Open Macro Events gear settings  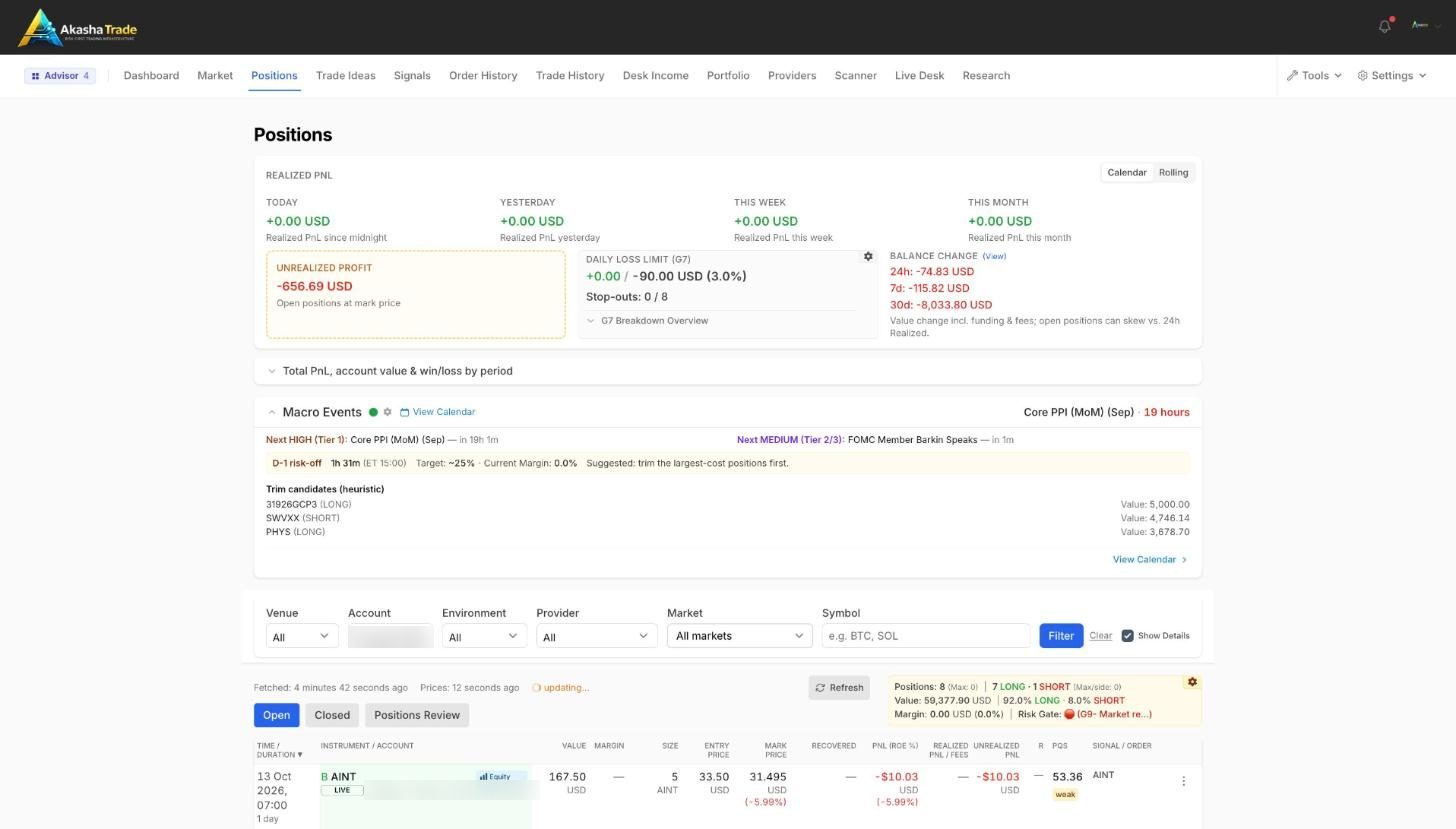coord(388,412)
